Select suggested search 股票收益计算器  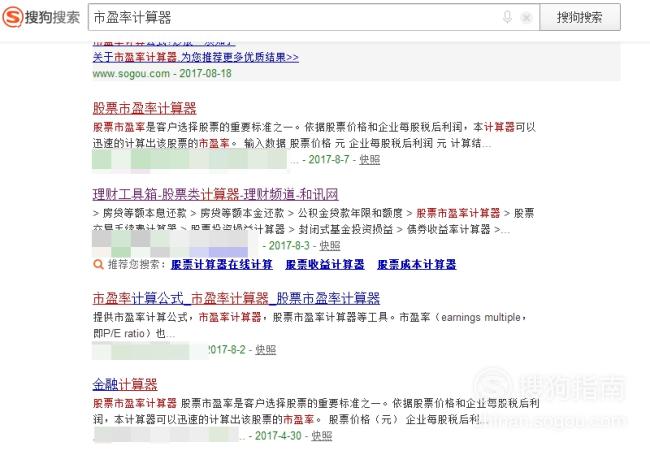325,264
